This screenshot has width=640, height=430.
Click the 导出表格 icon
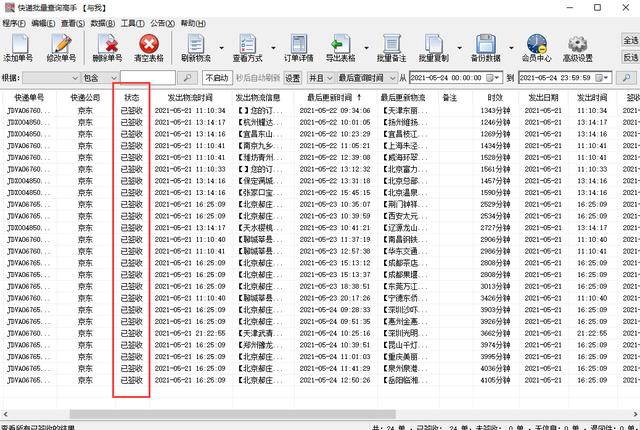[x=340, y=48]
